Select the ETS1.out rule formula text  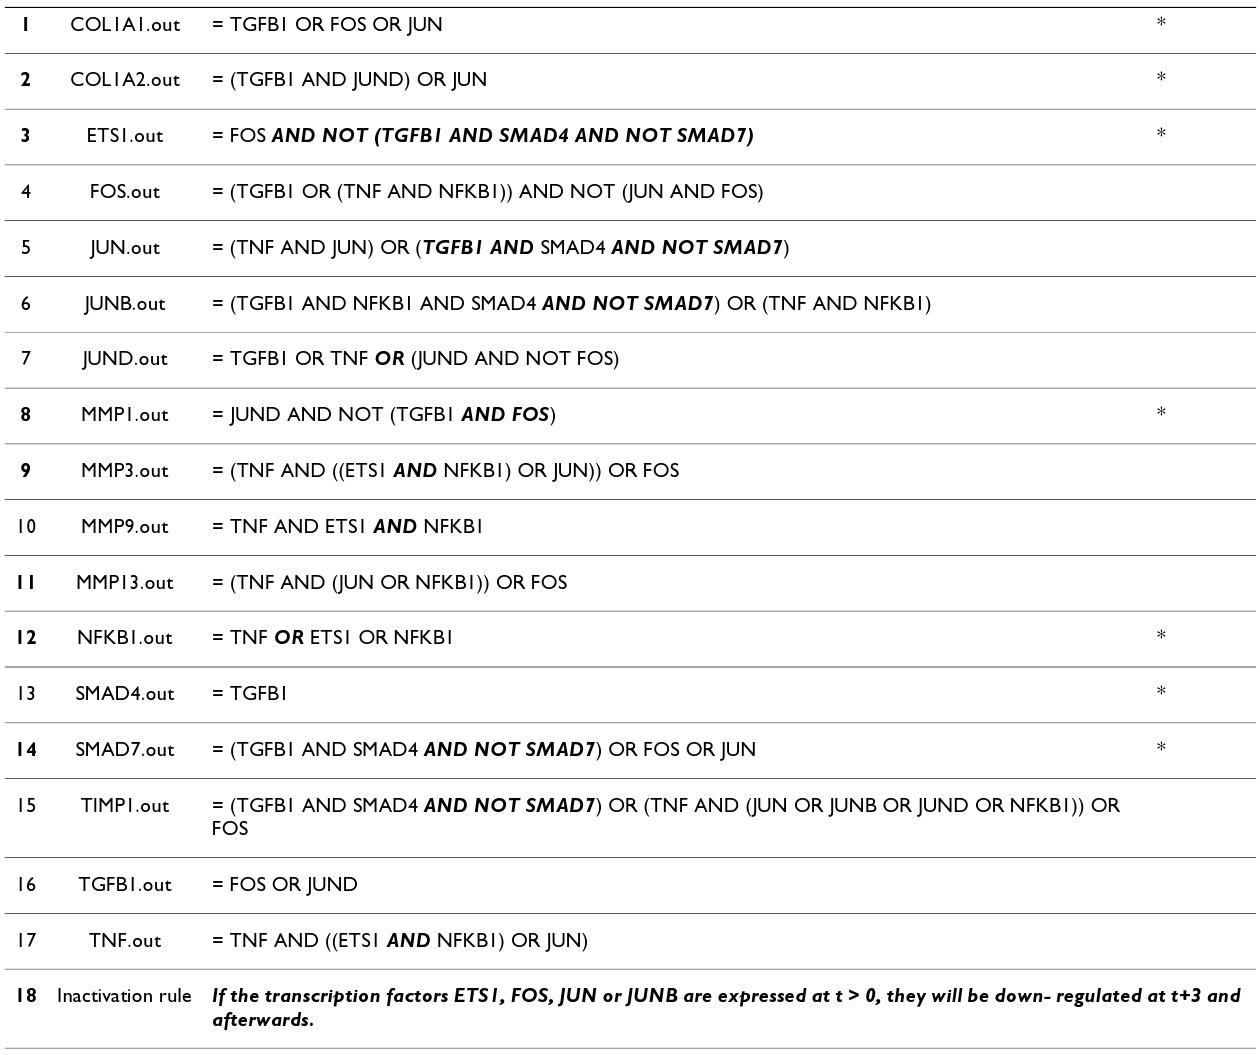(482, 136)
